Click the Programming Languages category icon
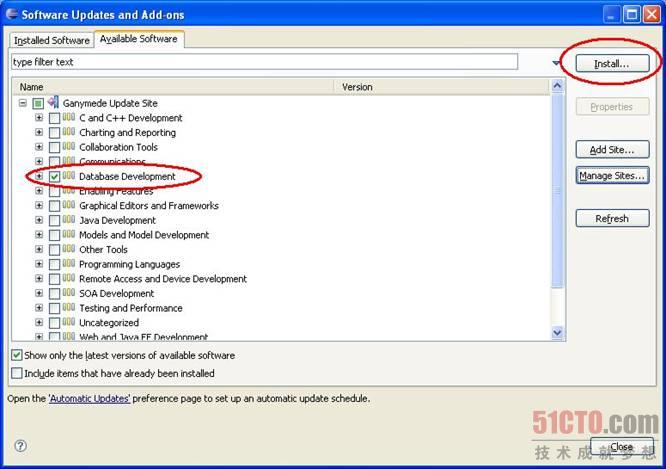Screen dimensions: 666x469 pyautogui.click(x=69, y=263)
